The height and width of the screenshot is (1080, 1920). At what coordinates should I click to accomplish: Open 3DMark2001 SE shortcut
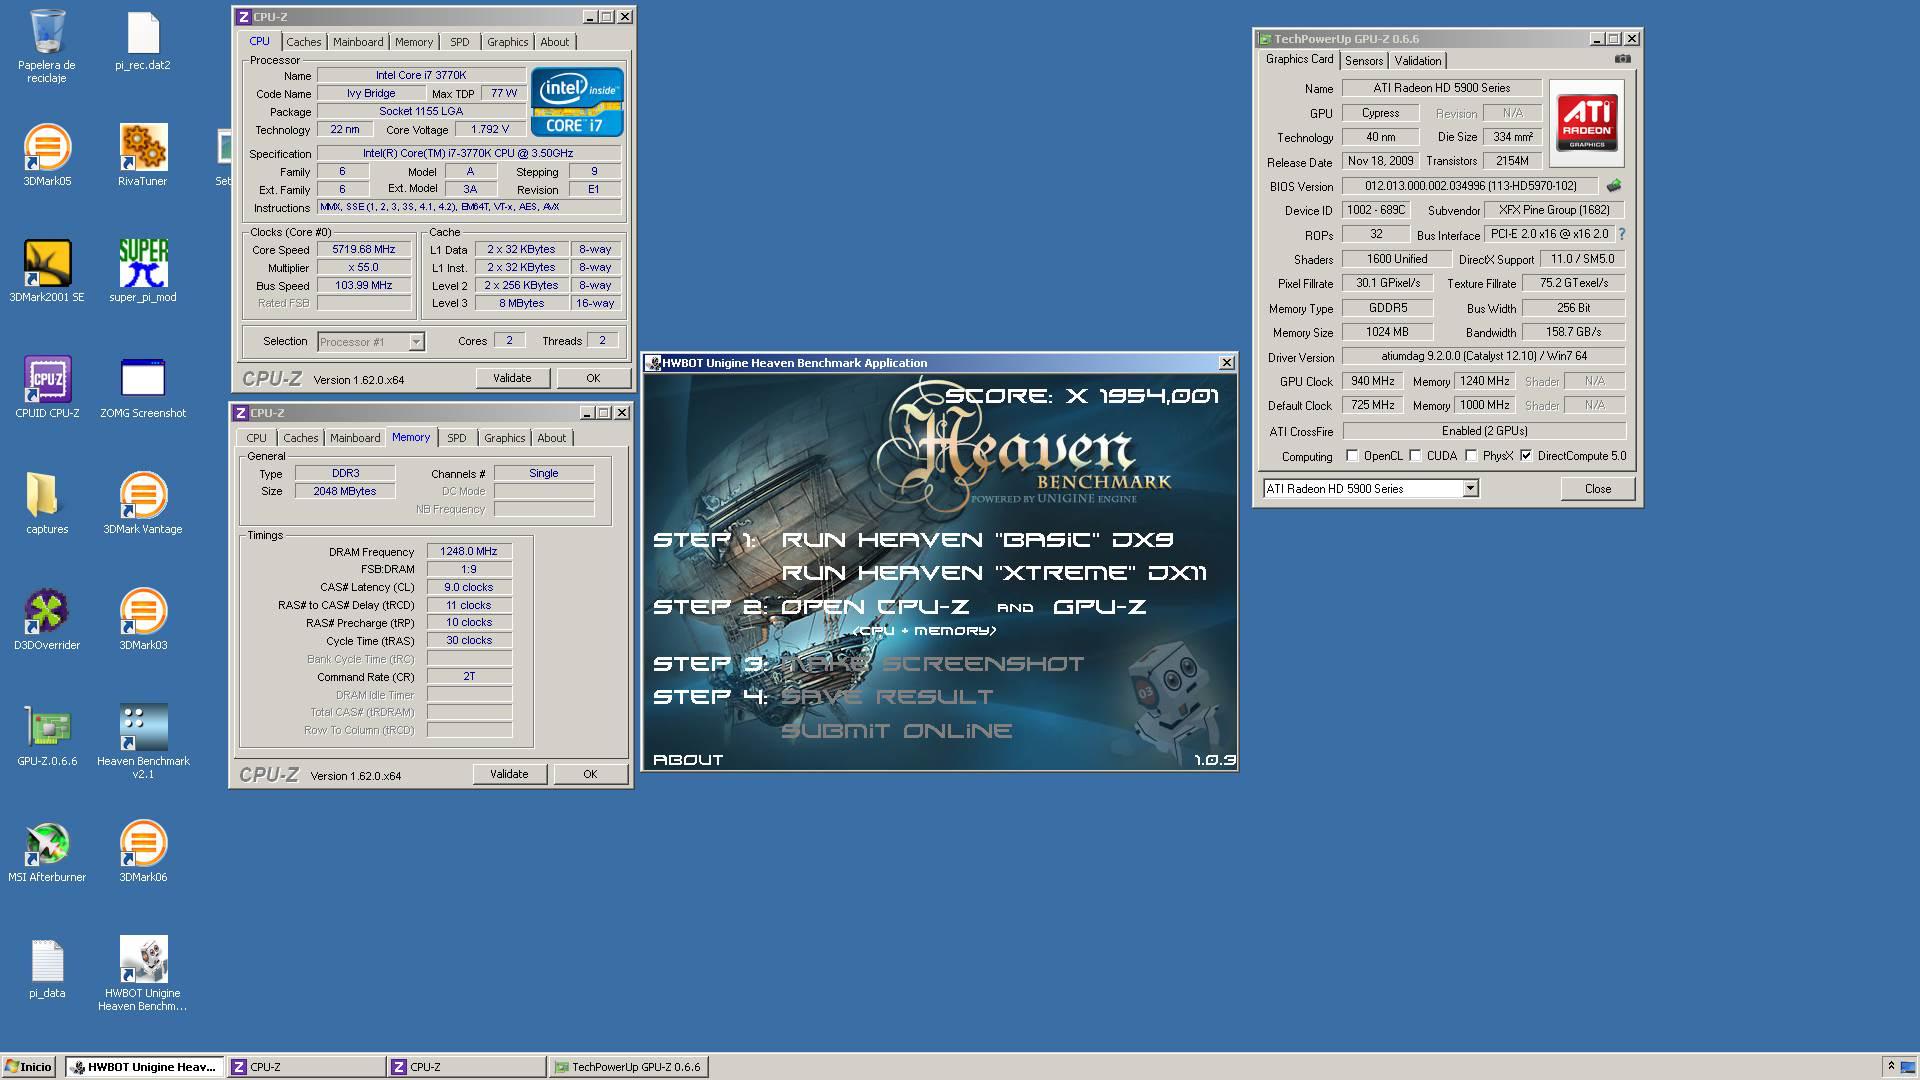(x=47, y=272)
